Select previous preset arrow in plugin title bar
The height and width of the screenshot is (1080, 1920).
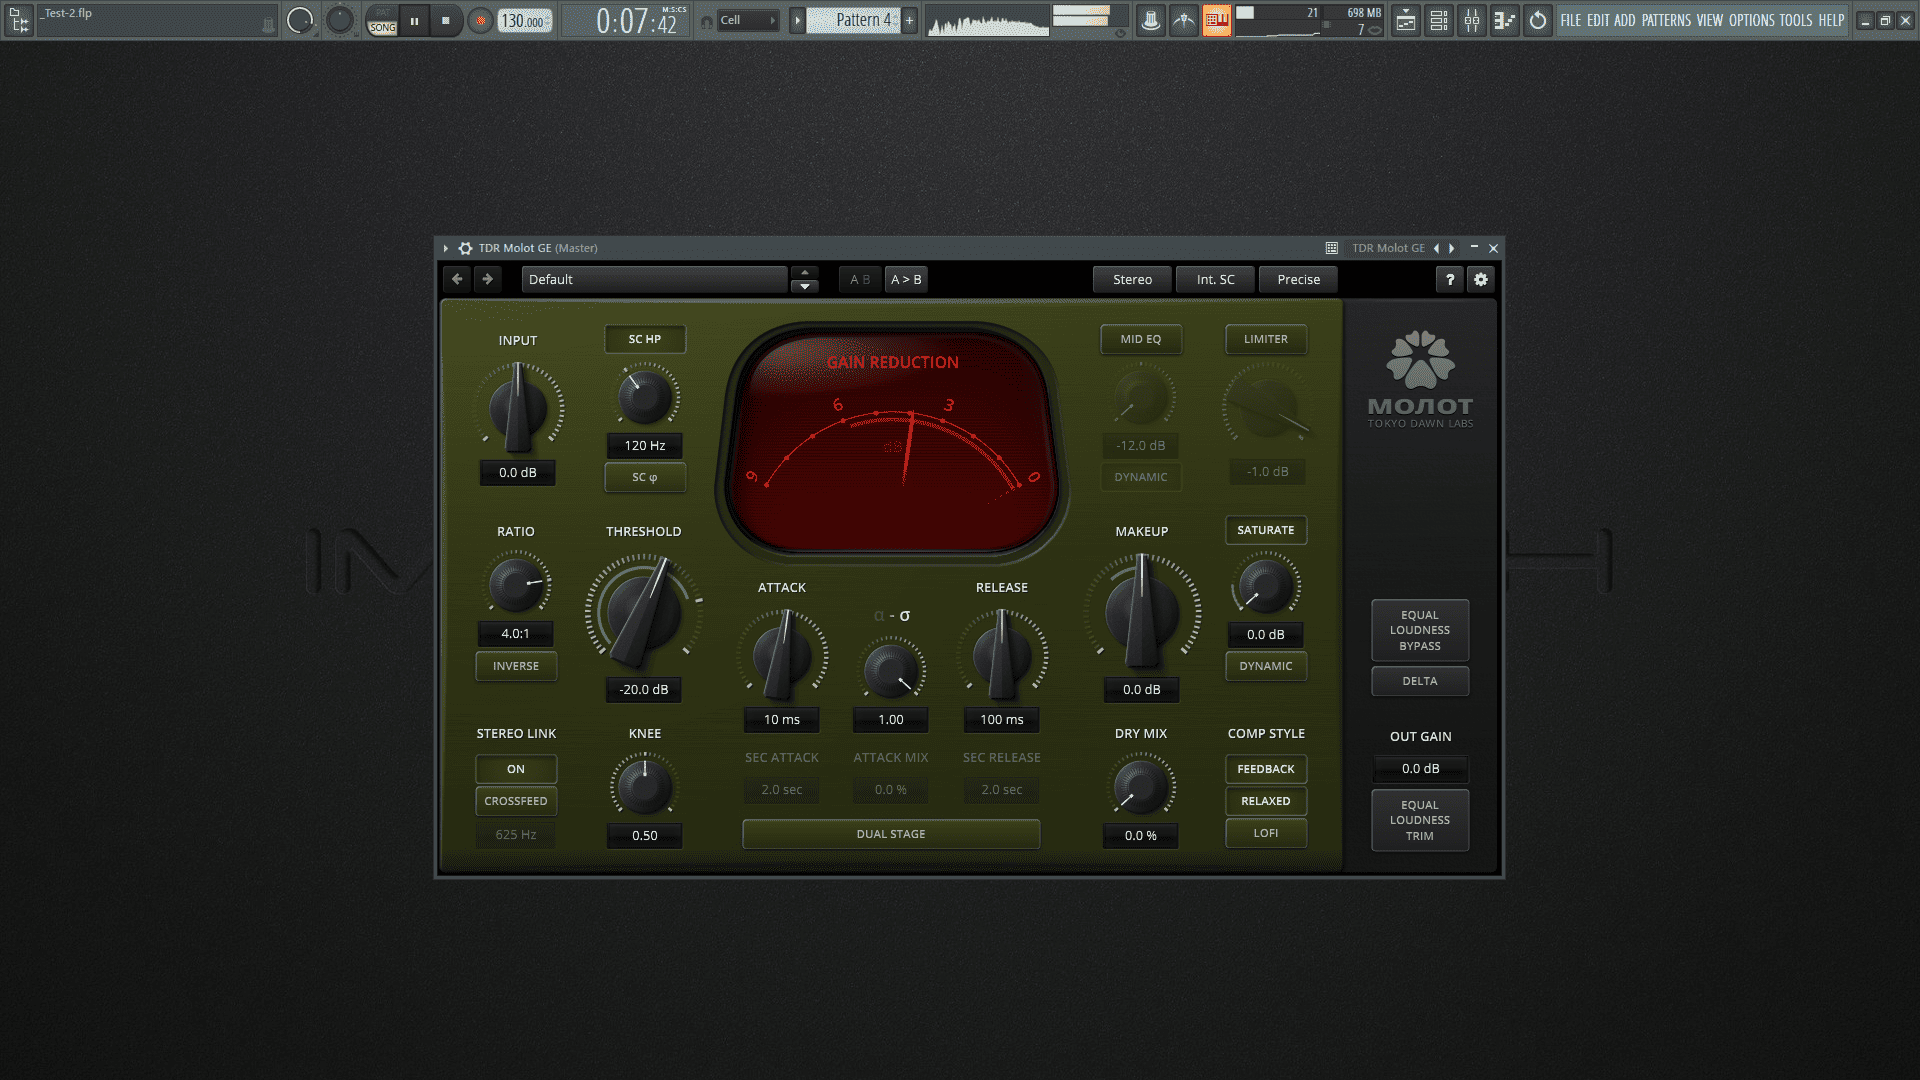point(1436,248)
